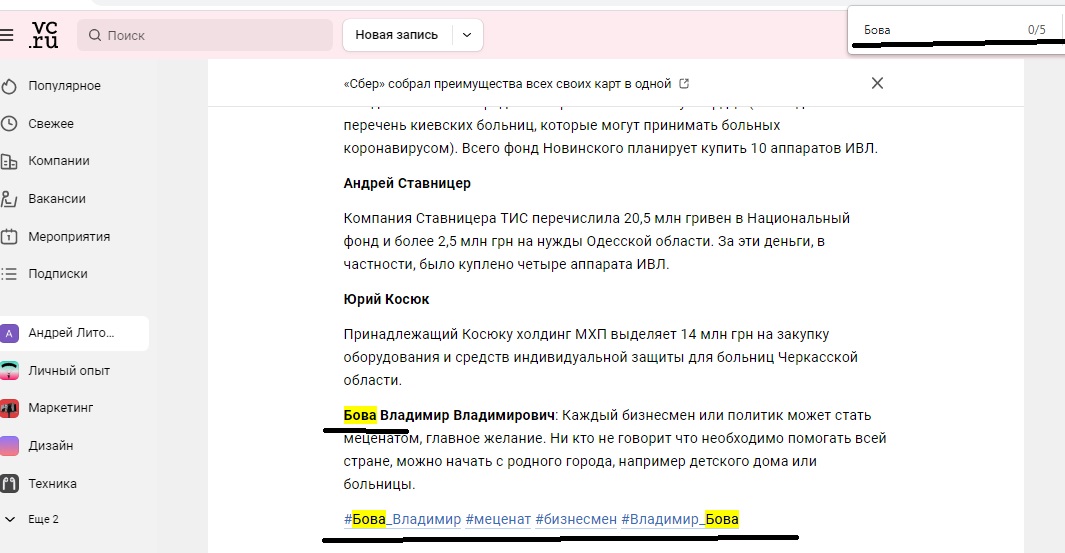
Task: Click the flame icon next to Популярное
Action: click(x=9, y=86)
